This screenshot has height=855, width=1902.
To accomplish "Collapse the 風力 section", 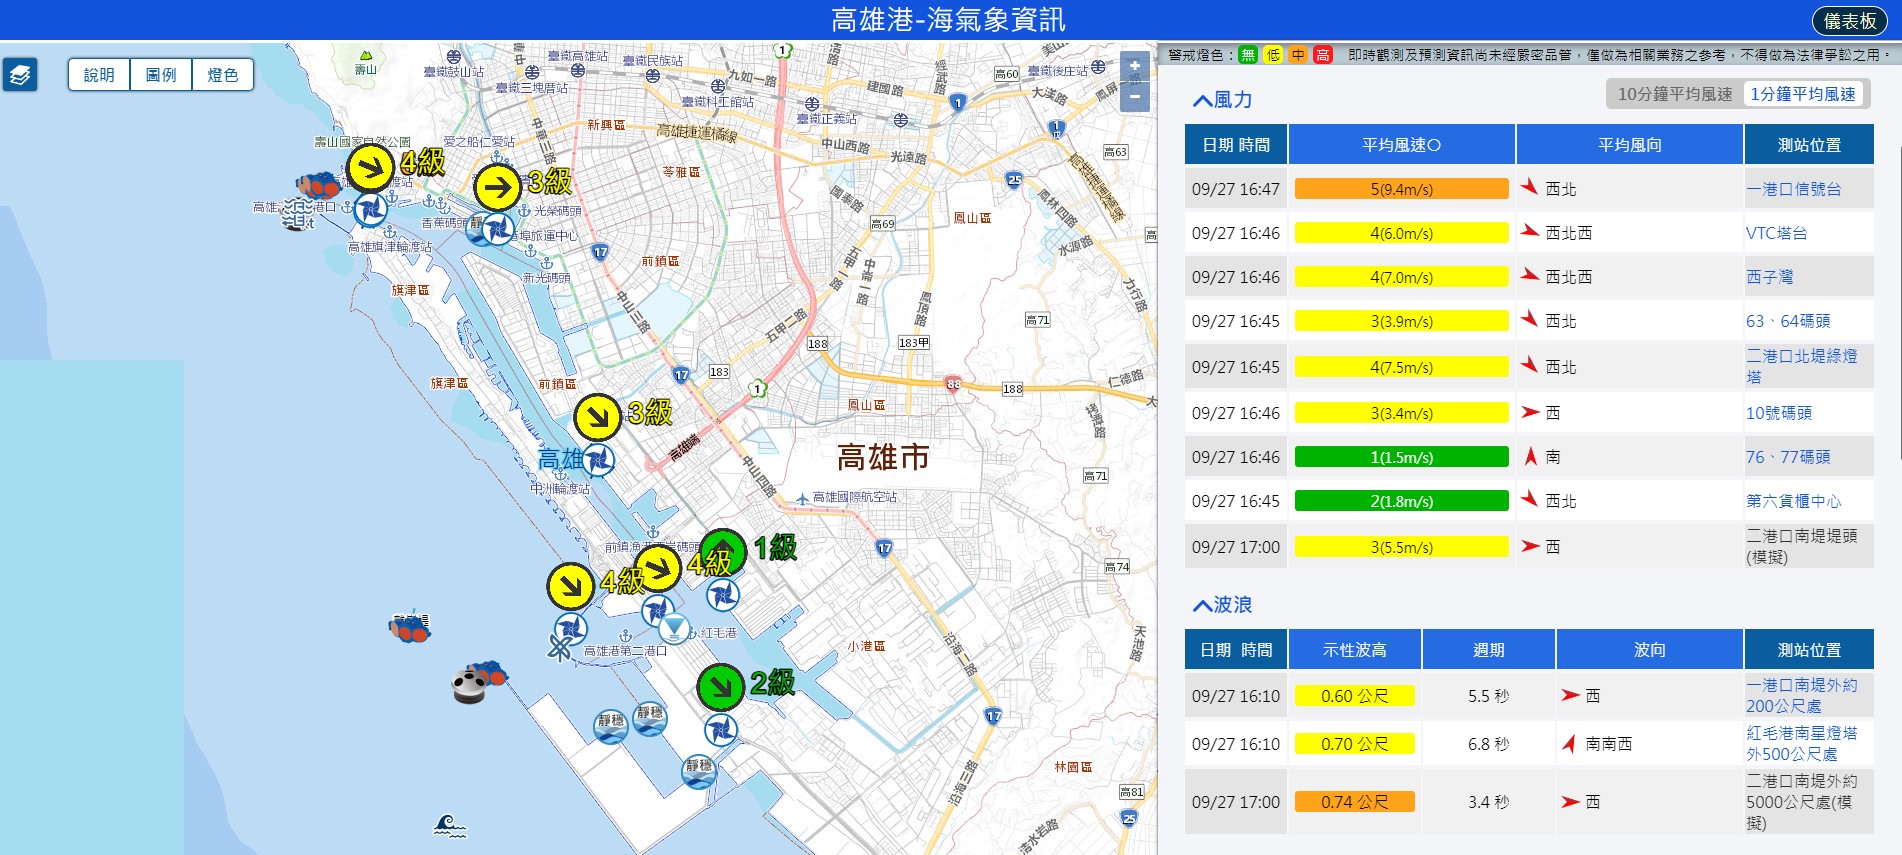I will click(1222, 100).
